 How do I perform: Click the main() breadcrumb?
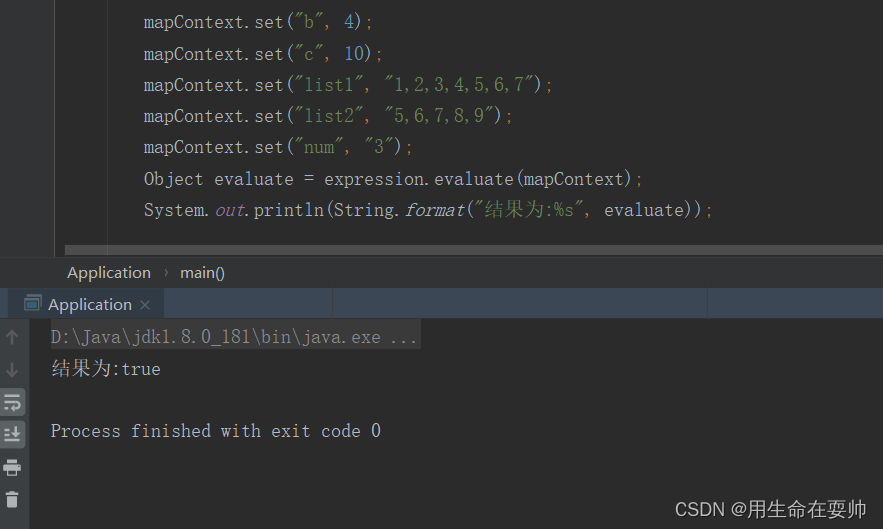click(x=202, y=273)
